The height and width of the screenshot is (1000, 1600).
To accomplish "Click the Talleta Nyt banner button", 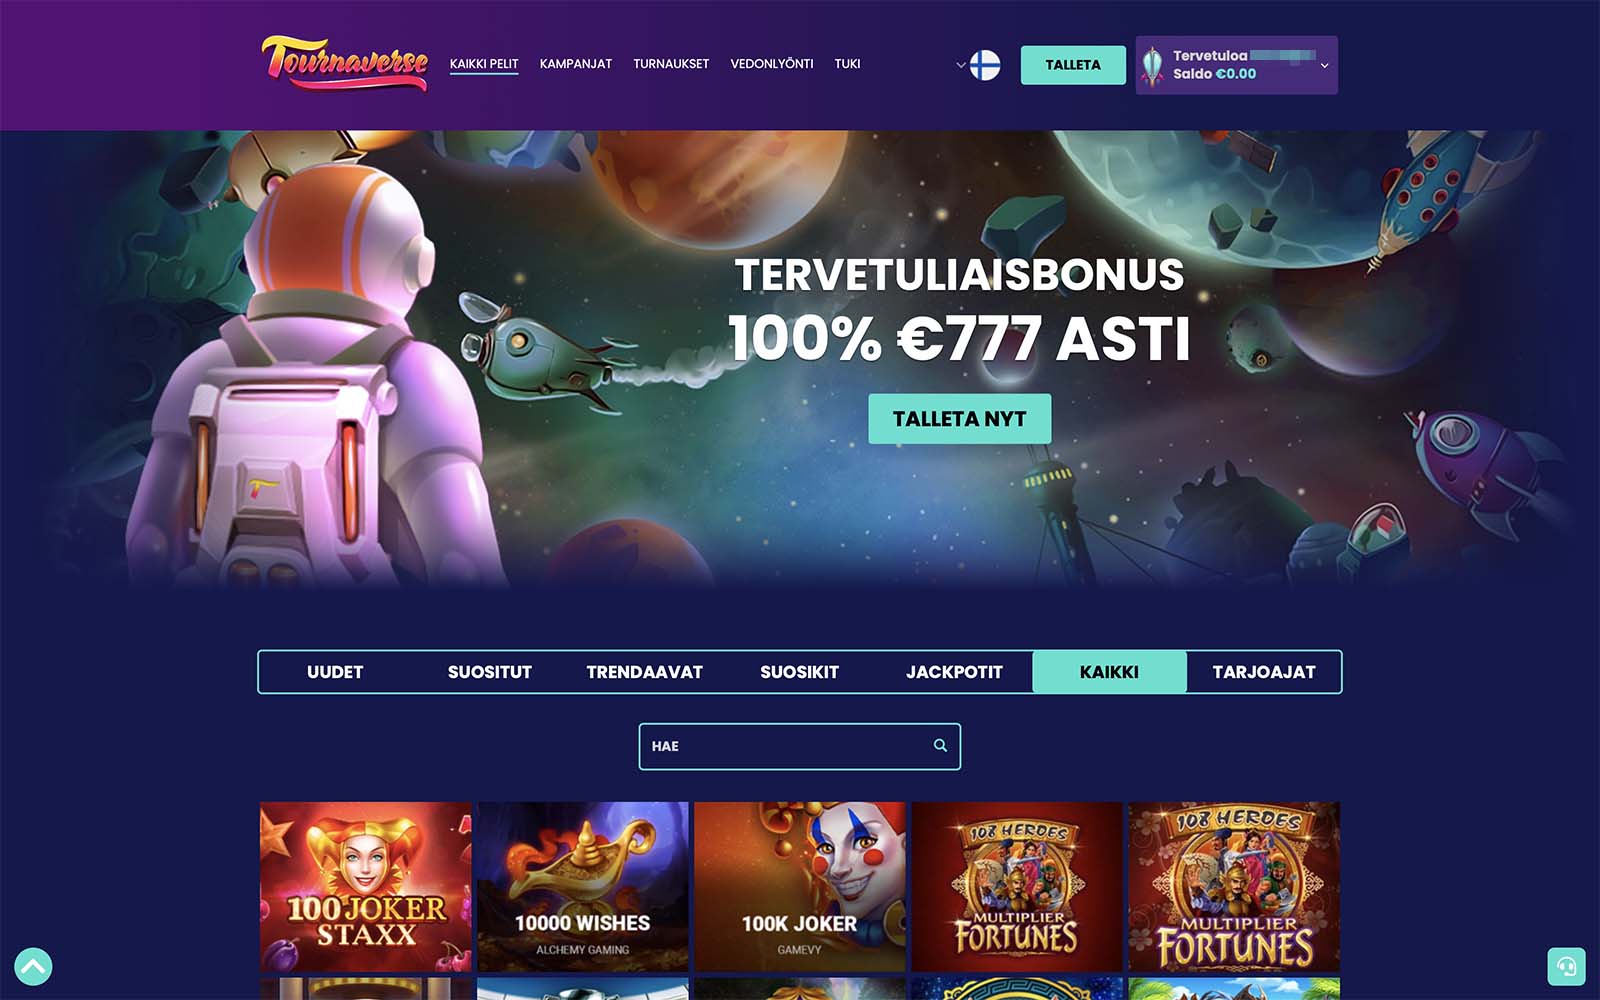I will click(x=959, y=419).
